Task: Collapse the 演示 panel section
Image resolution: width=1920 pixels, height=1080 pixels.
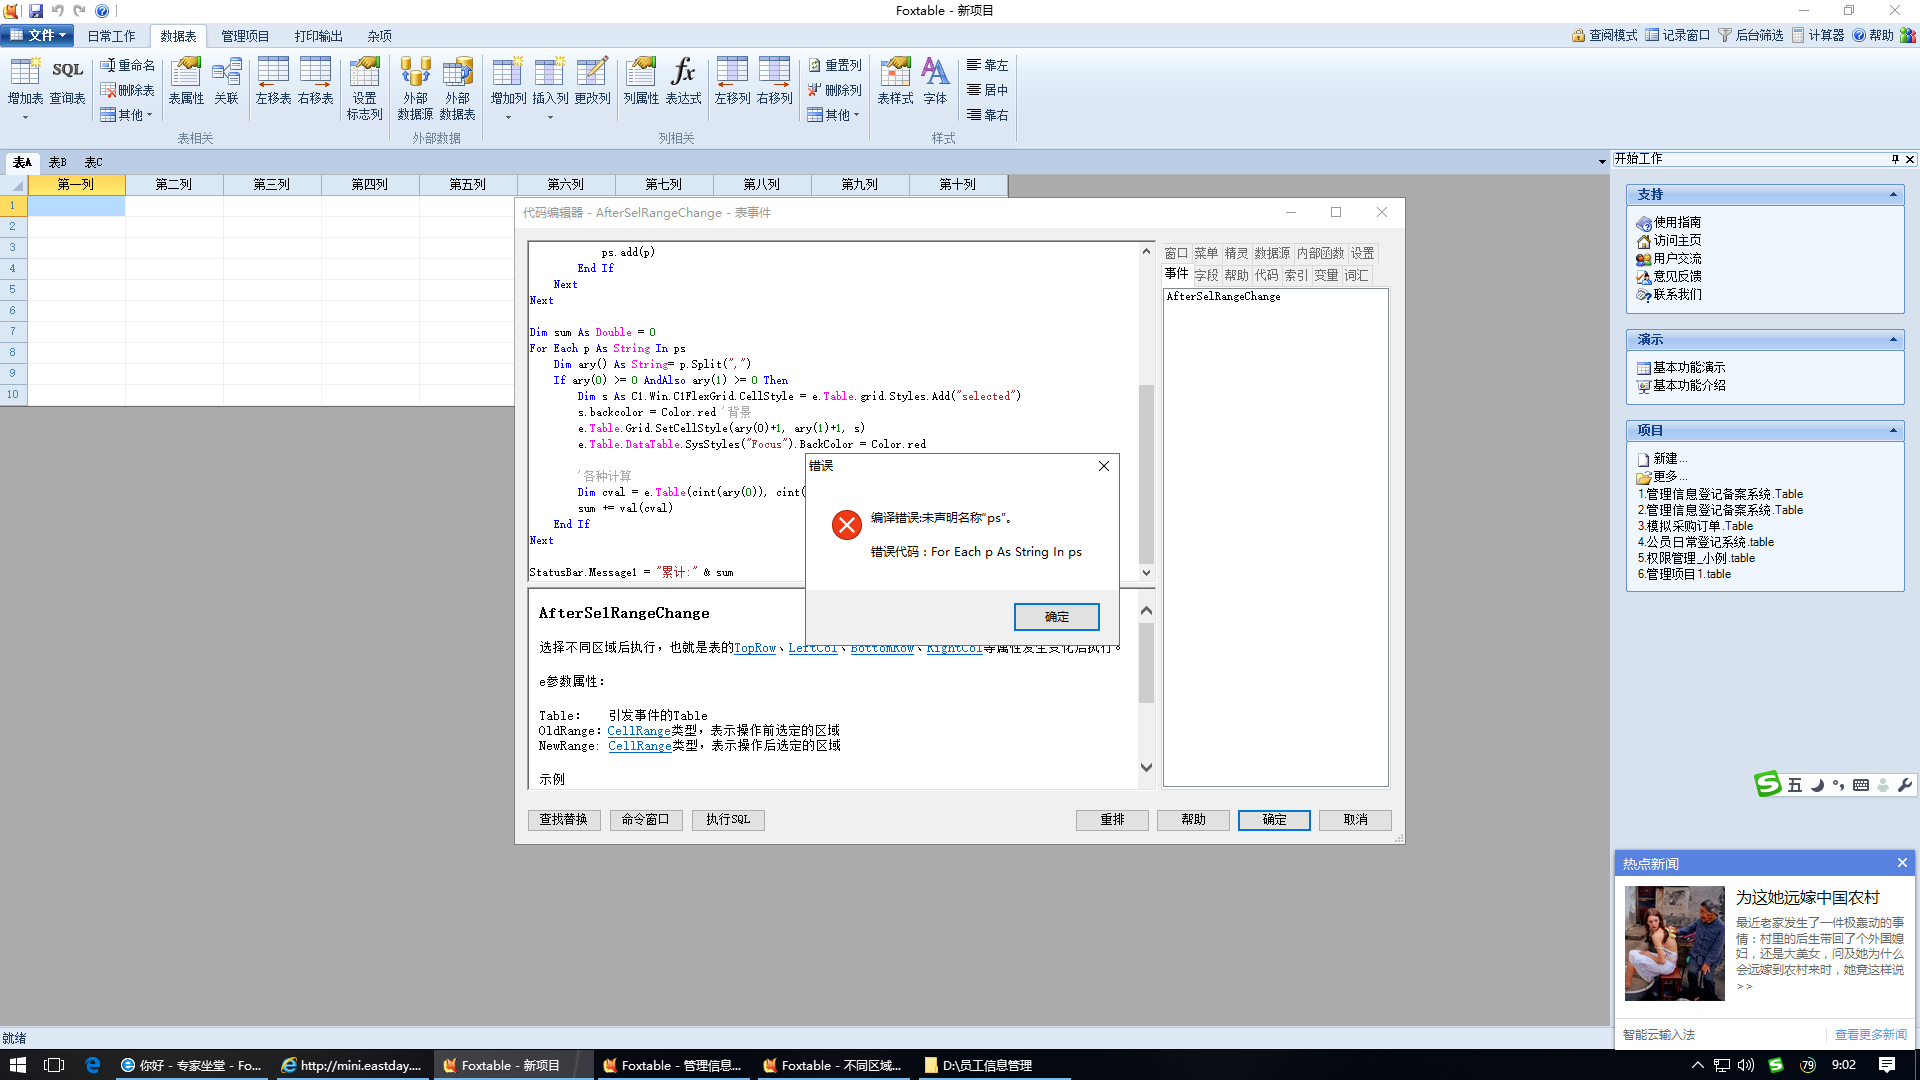Action: click(x=1893, y=340)
